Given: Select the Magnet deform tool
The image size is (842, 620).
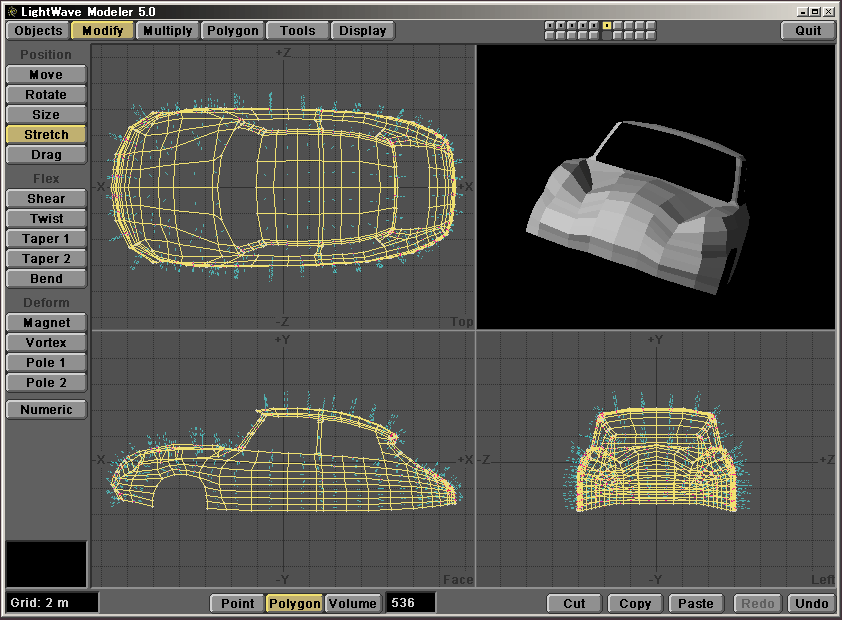Looking at the screenshot, I should pos(46,323).
